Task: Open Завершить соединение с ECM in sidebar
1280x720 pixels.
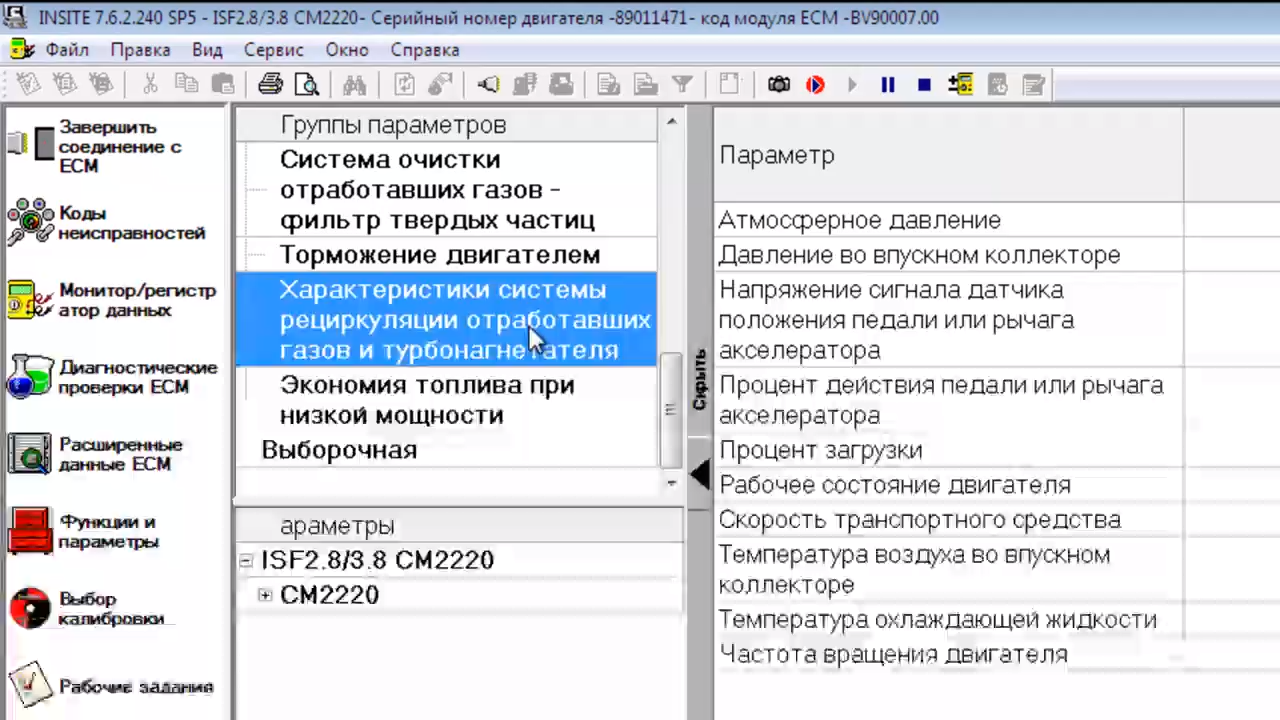Action: pos(96,146)
